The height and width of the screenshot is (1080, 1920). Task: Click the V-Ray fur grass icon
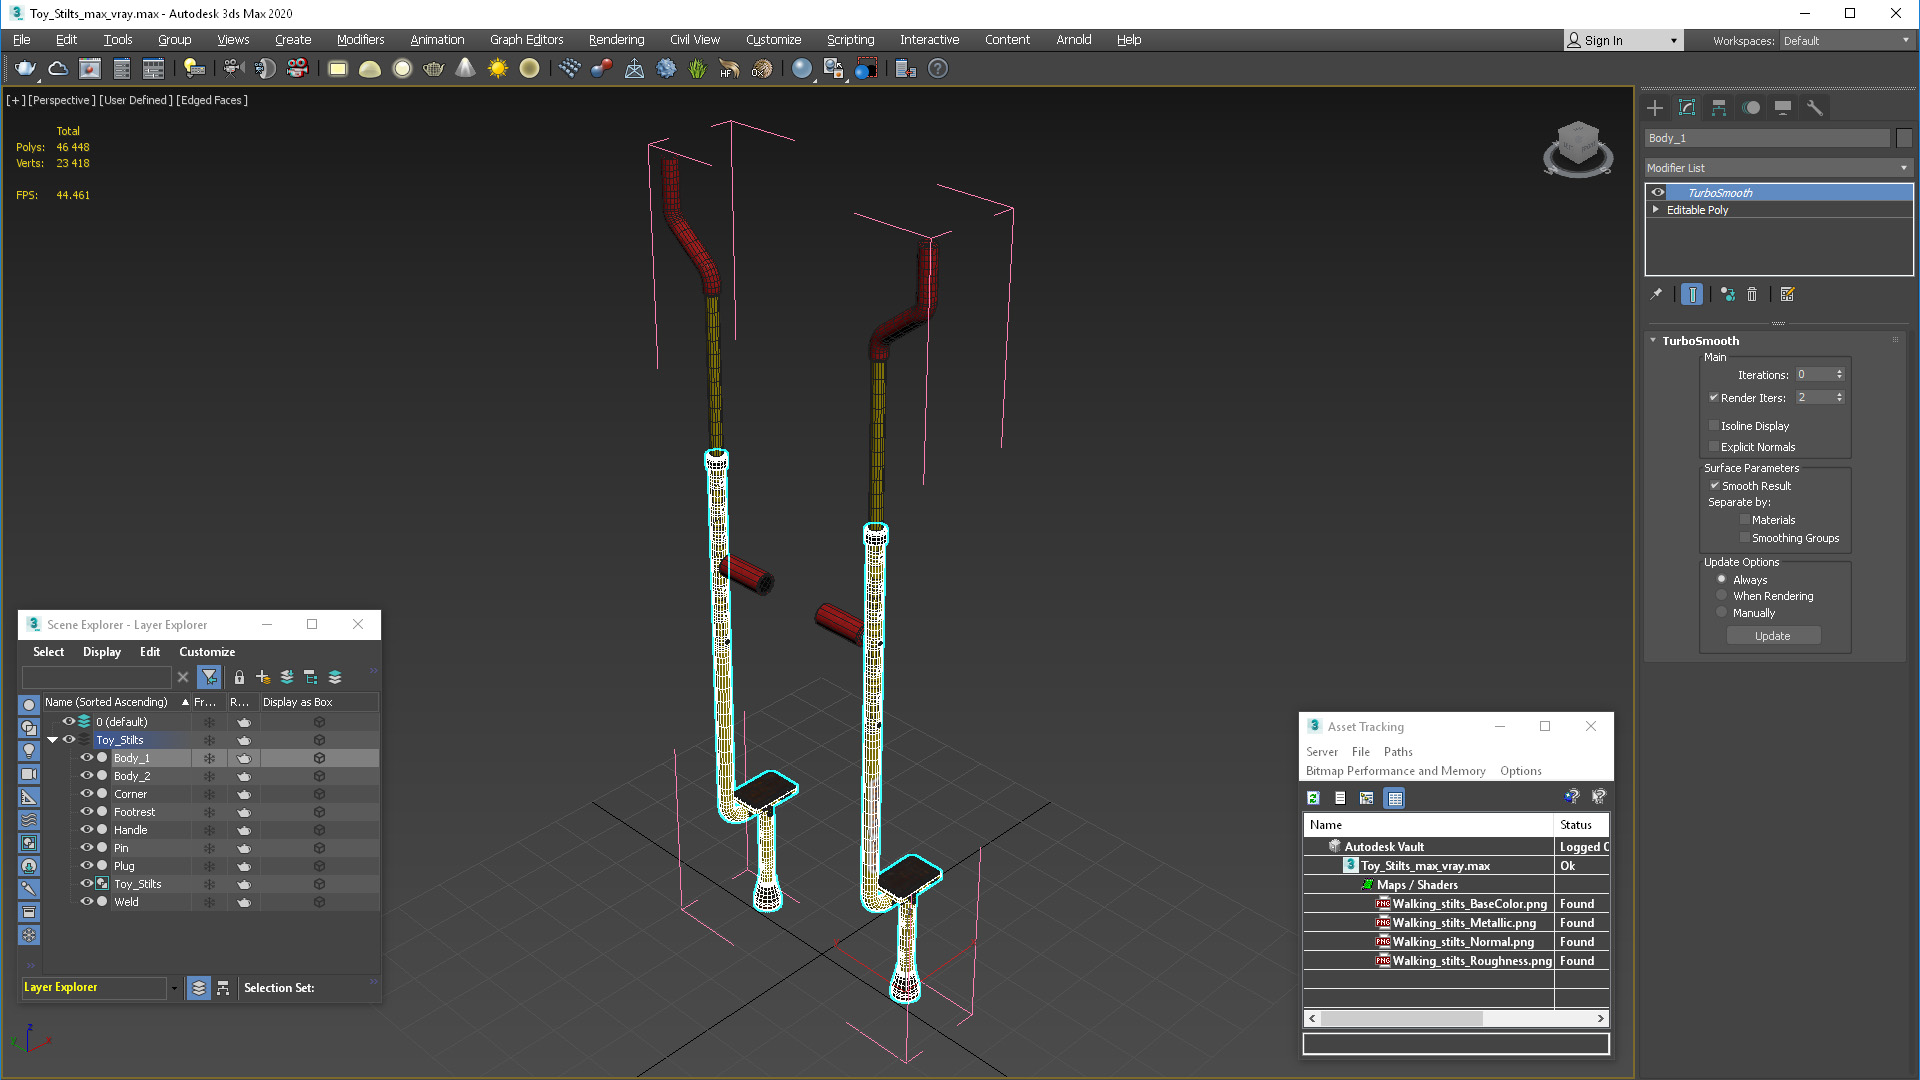(697, 68)
